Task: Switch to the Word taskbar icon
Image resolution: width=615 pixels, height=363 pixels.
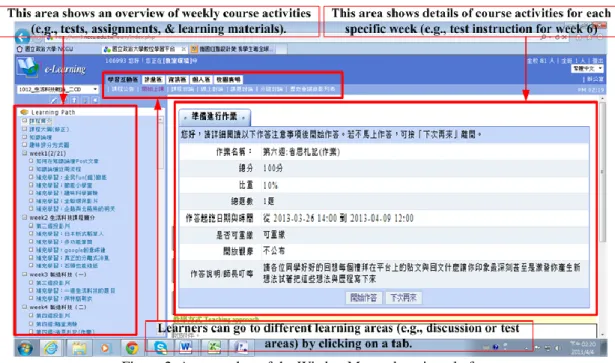Action: (186, 347)
